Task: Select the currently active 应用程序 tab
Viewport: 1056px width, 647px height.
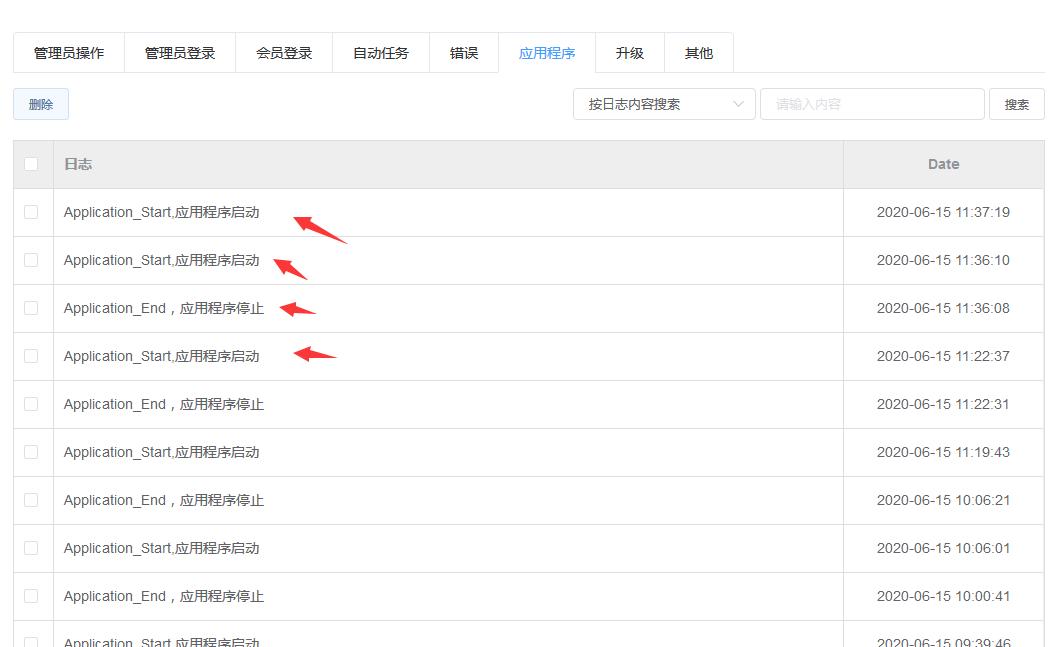Action: (548, 53)
